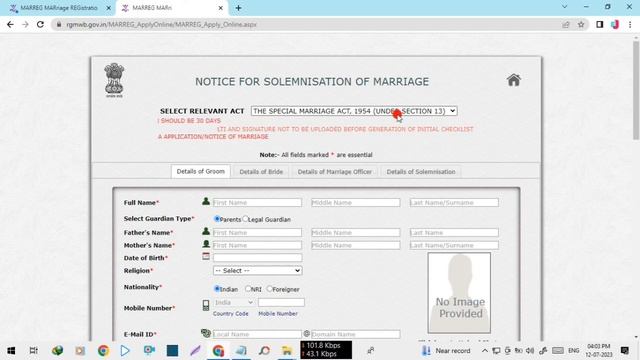
Task: Switch to Details of Marriage Officer tab
Action: point(335,172)
